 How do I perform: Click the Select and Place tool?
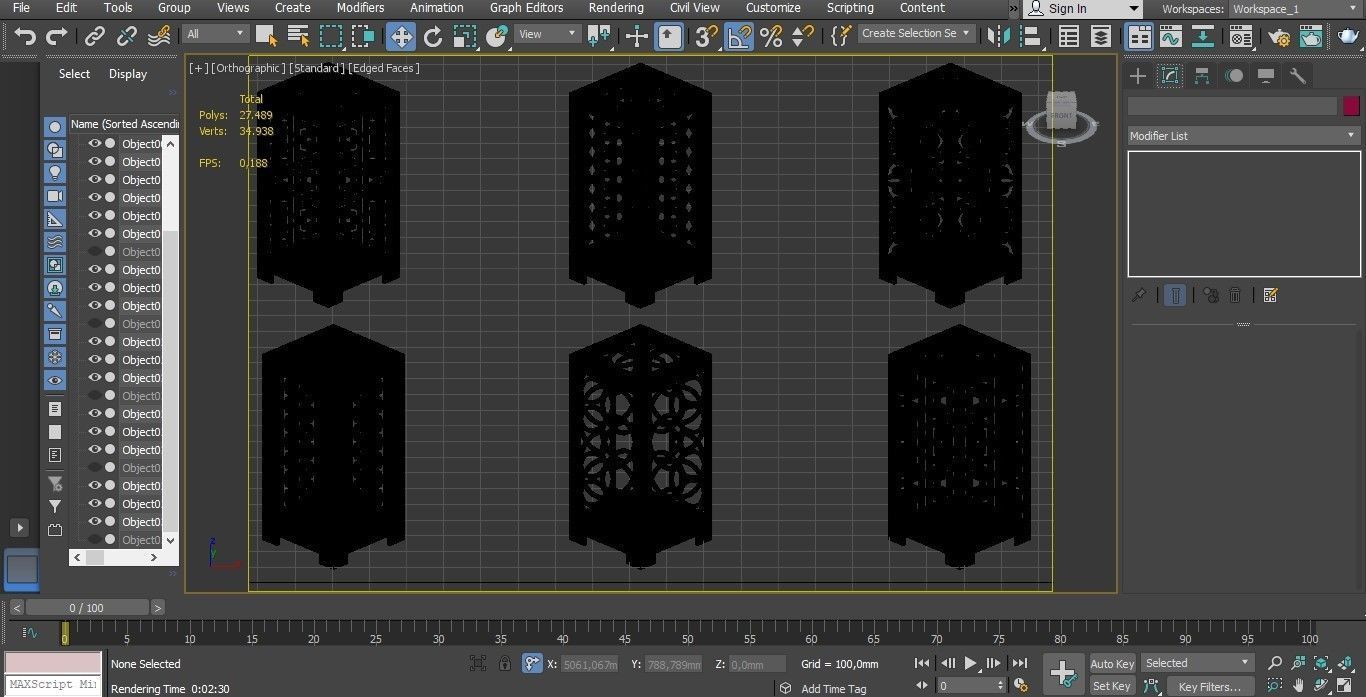tap(497, 37)
